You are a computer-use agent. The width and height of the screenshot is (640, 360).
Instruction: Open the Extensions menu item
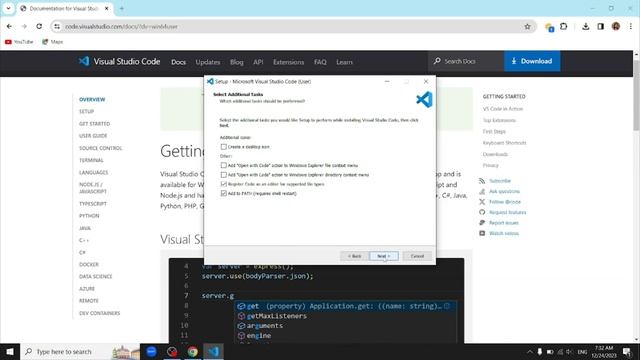[289, 62]
